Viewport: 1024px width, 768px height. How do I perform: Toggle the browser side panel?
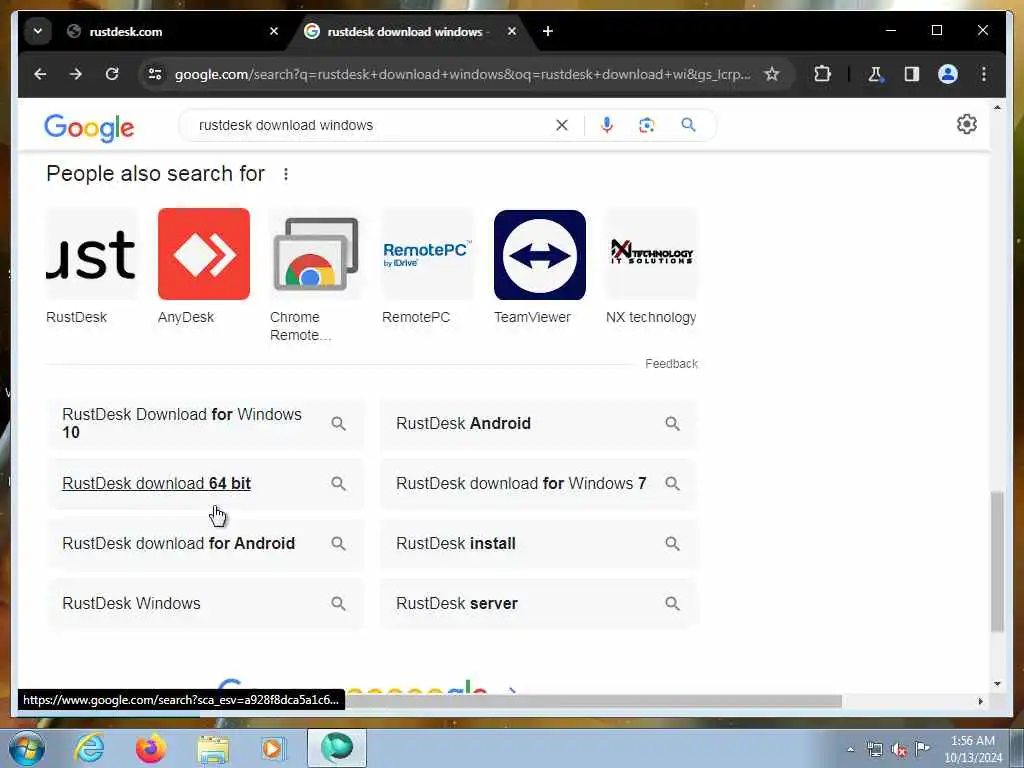pos(912,74)
